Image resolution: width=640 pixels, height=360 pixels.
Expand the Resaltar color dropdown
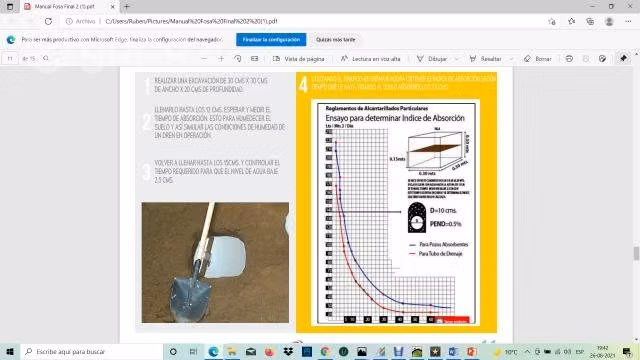511,59
